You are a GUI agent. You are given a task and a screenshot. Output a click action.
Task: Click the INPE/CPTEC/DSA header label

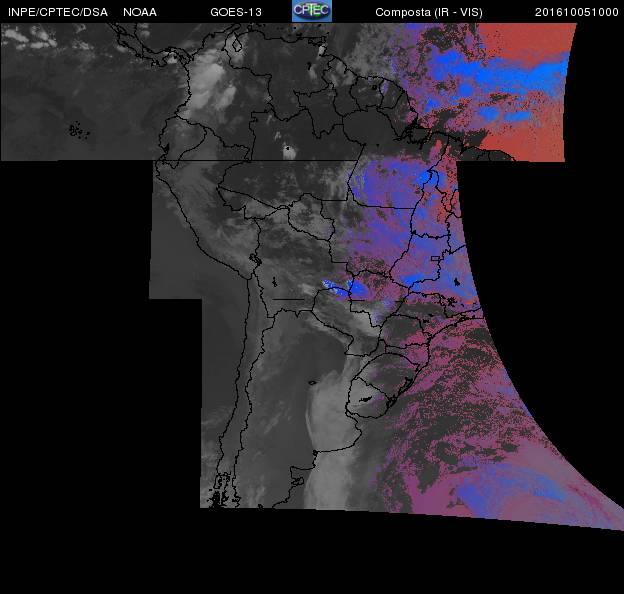[x=57, y=12]
